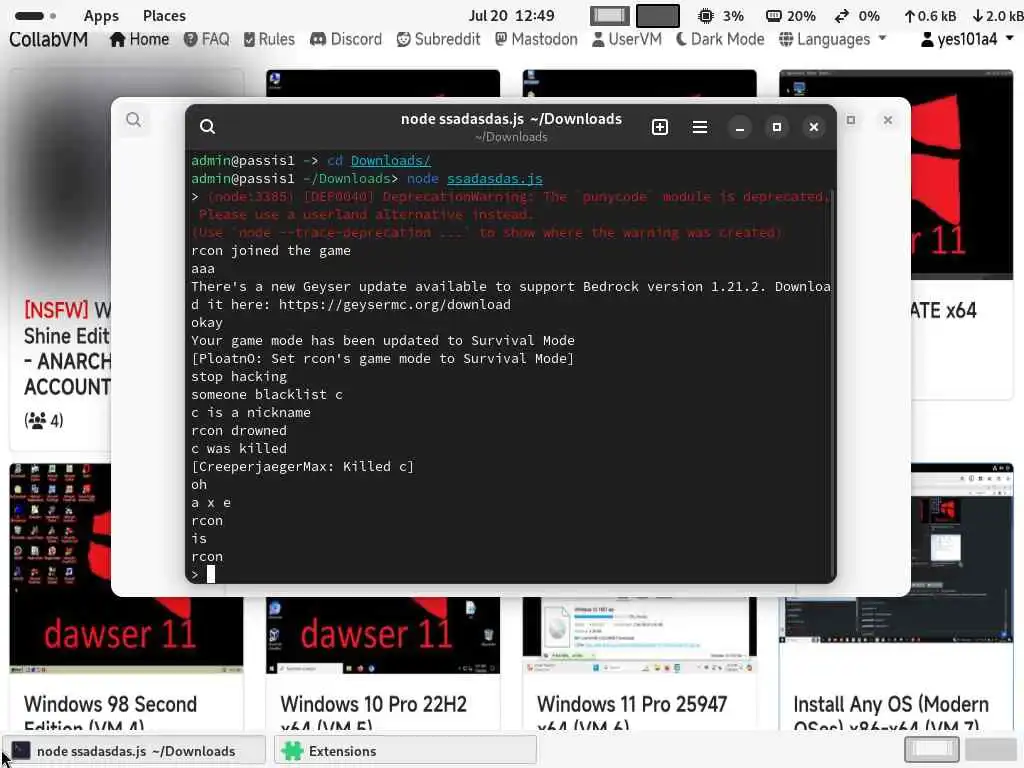This screenshot has height=768, width=1024.
Task: Maximize the Extensions window behind terminal
Action: tap(850, 120)
